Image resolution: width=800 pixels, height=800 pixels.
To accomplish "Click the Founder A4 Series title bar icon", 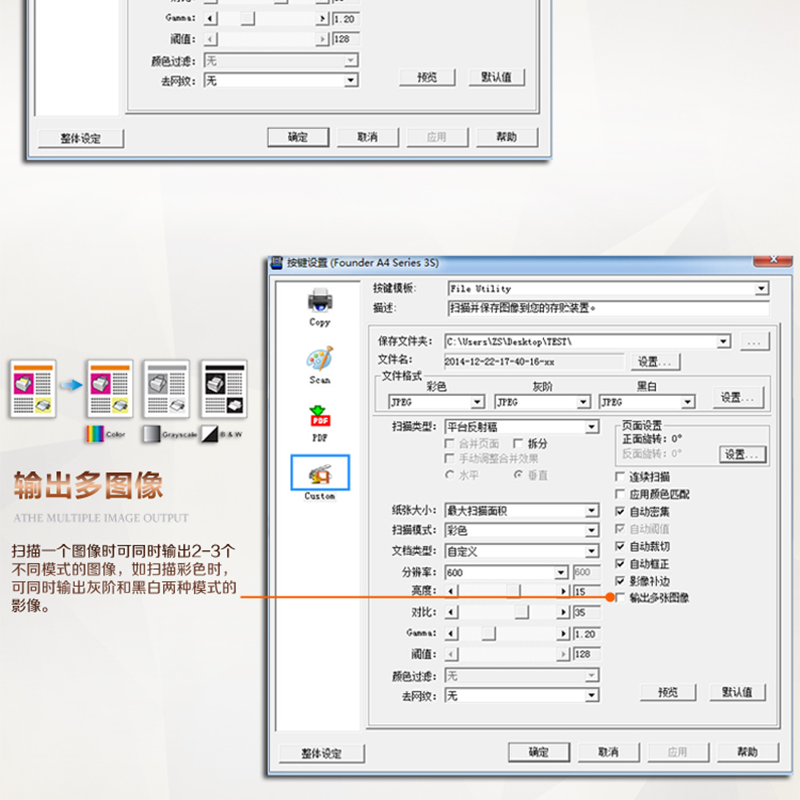I will click(x=277, y=263).
